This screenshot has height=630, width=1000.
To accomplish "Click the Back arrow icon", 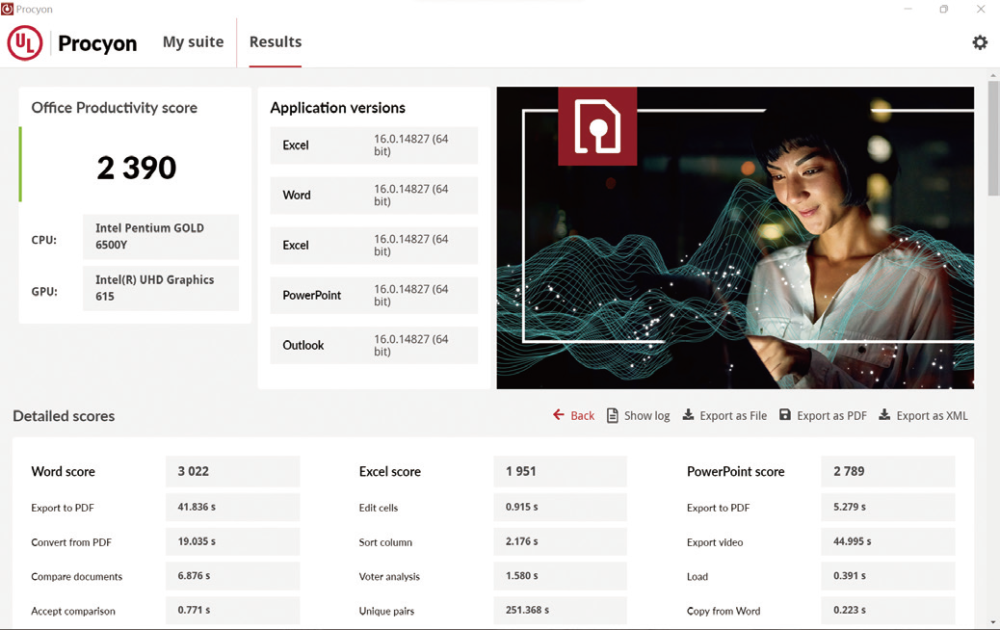I will click(x=559, y=415).
